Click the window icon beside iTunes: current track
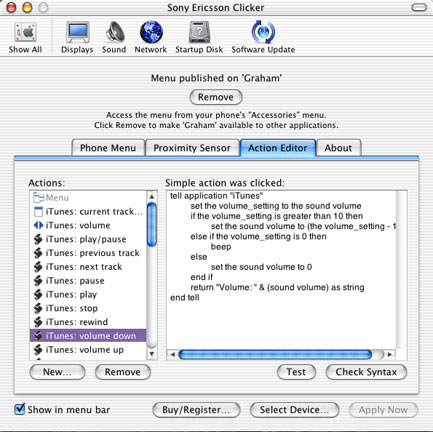Image resolution: width=433 pixels, height=432 pixels. 38,212
